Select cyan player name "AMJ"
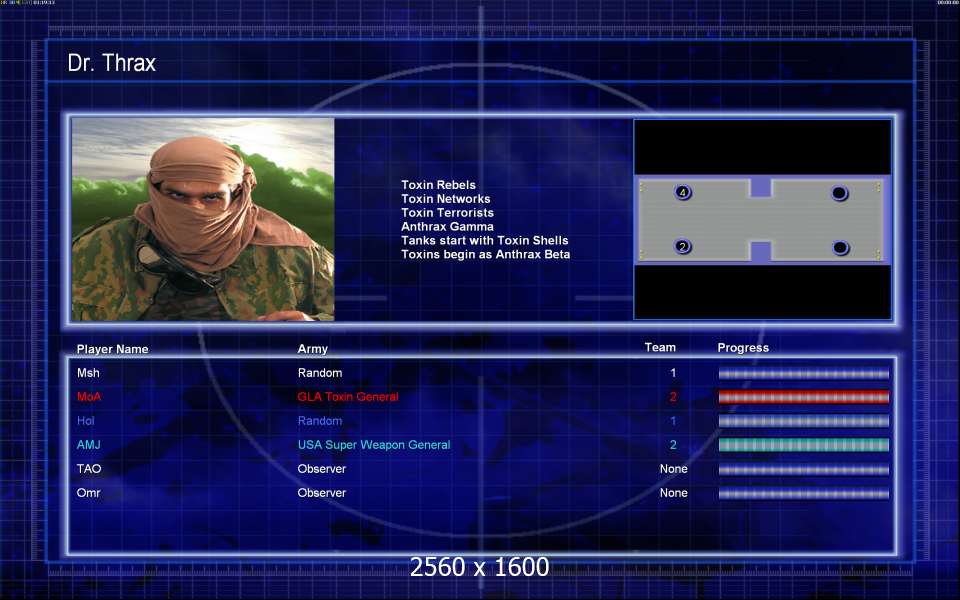The height and width of the screenshot is (600, 960). click(89, 444)
